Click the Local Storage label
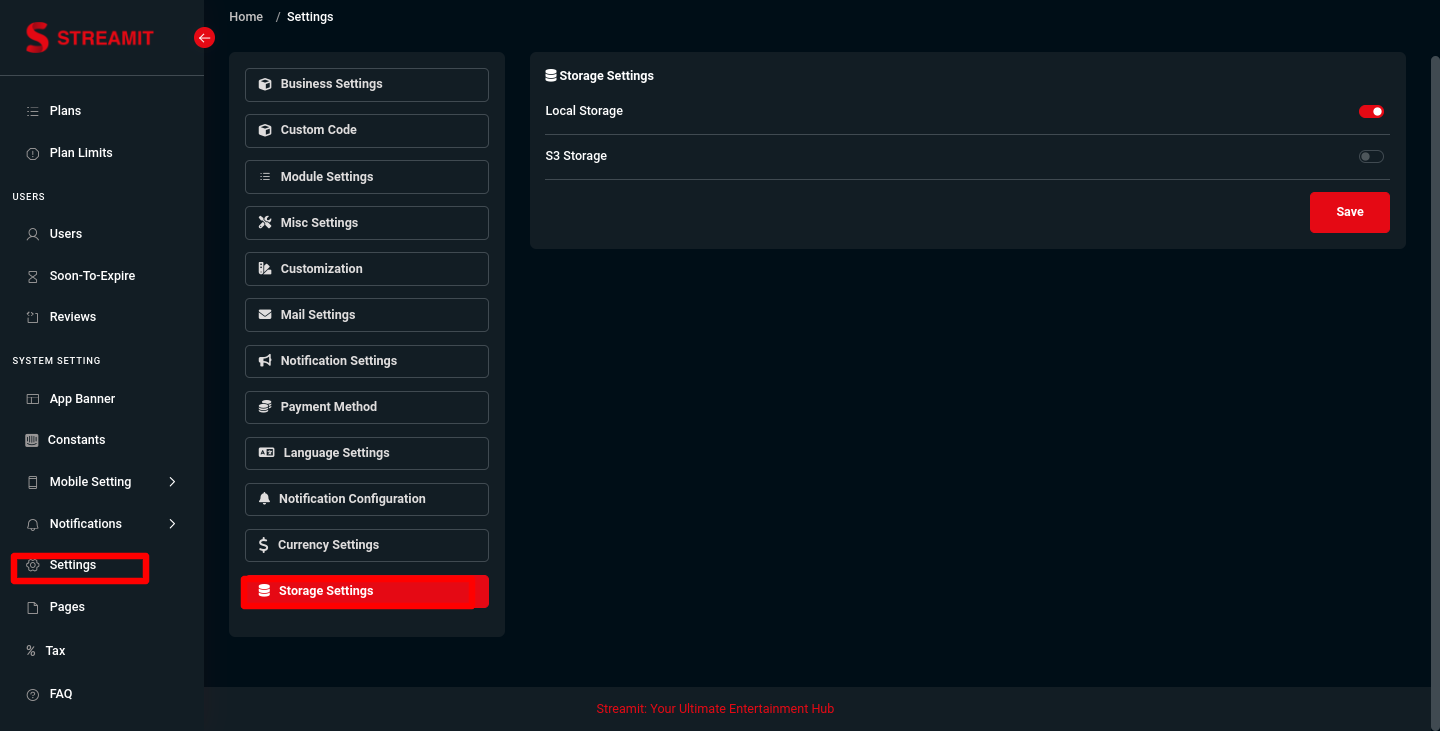The image size is (1440, 731). pos(584,111)
